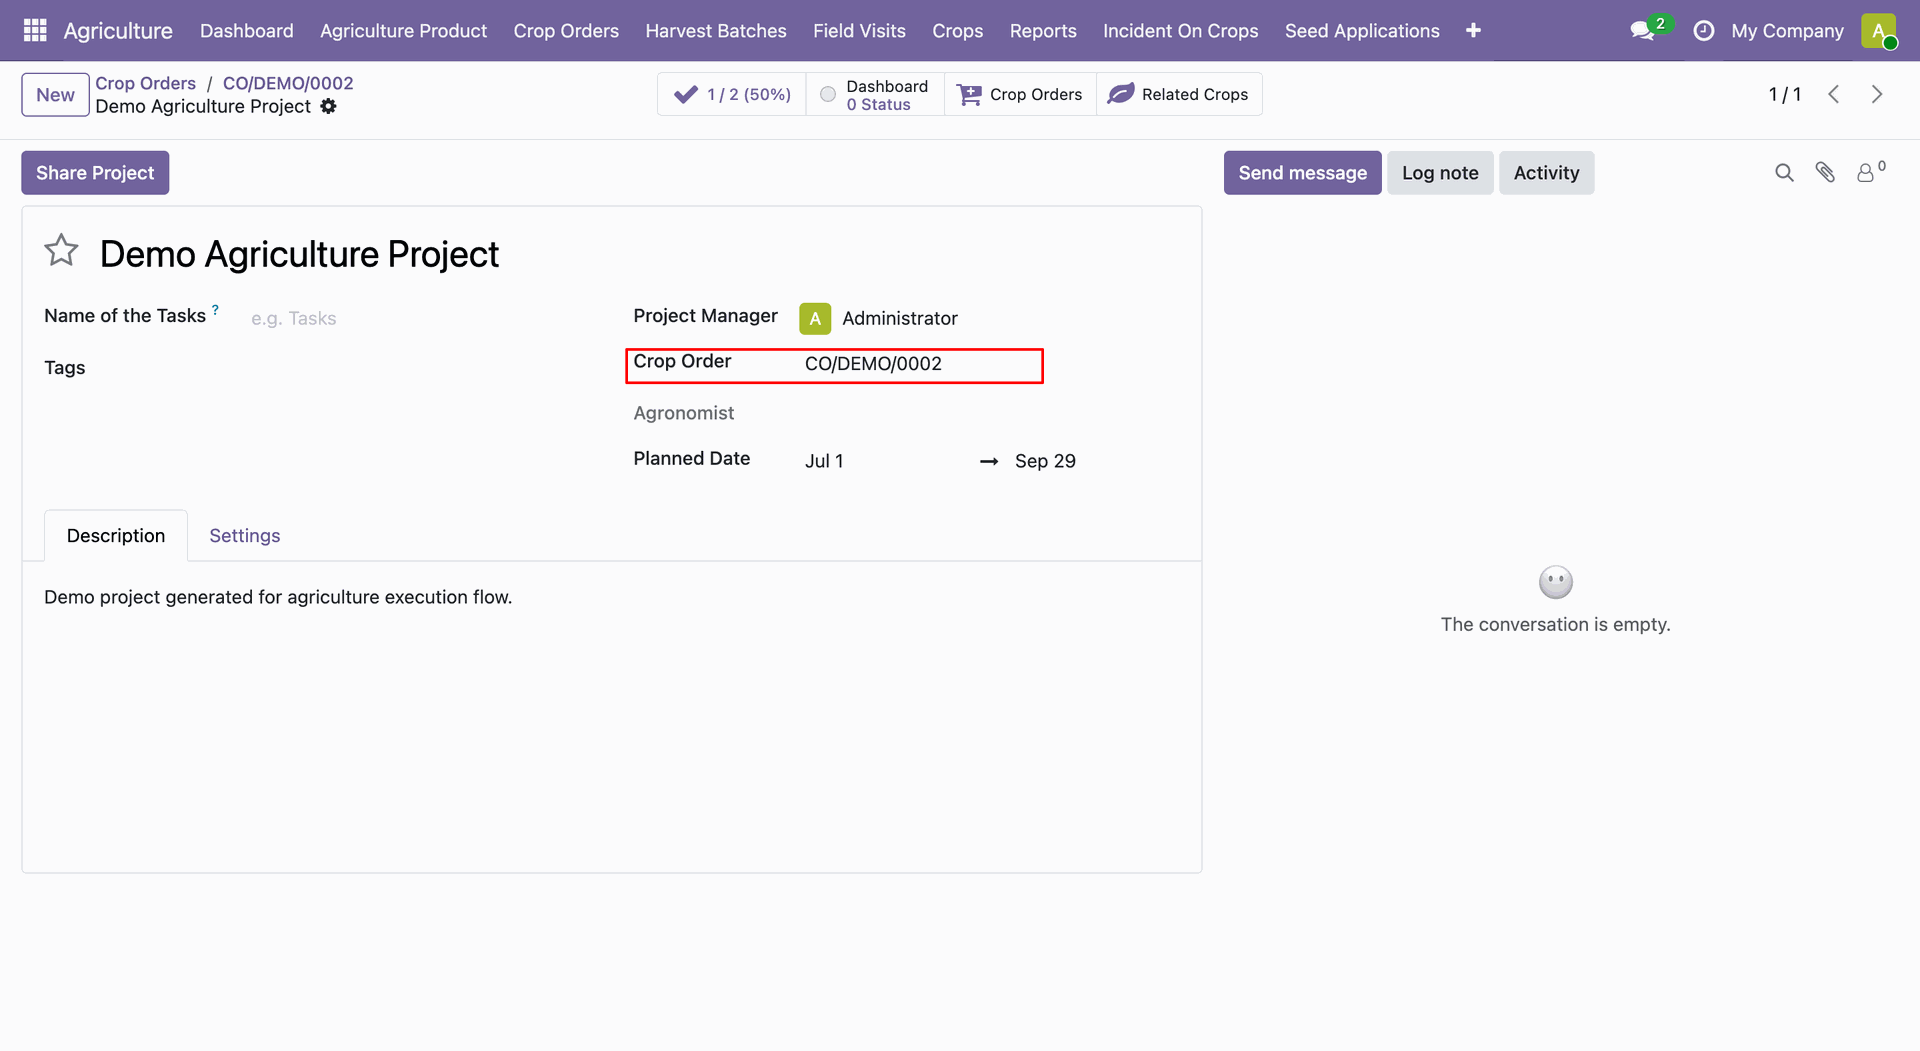Image resolution: width=1920 pixels, height=1051 pixels.
Task: Open the apps grid home menu
Action: 35,31
